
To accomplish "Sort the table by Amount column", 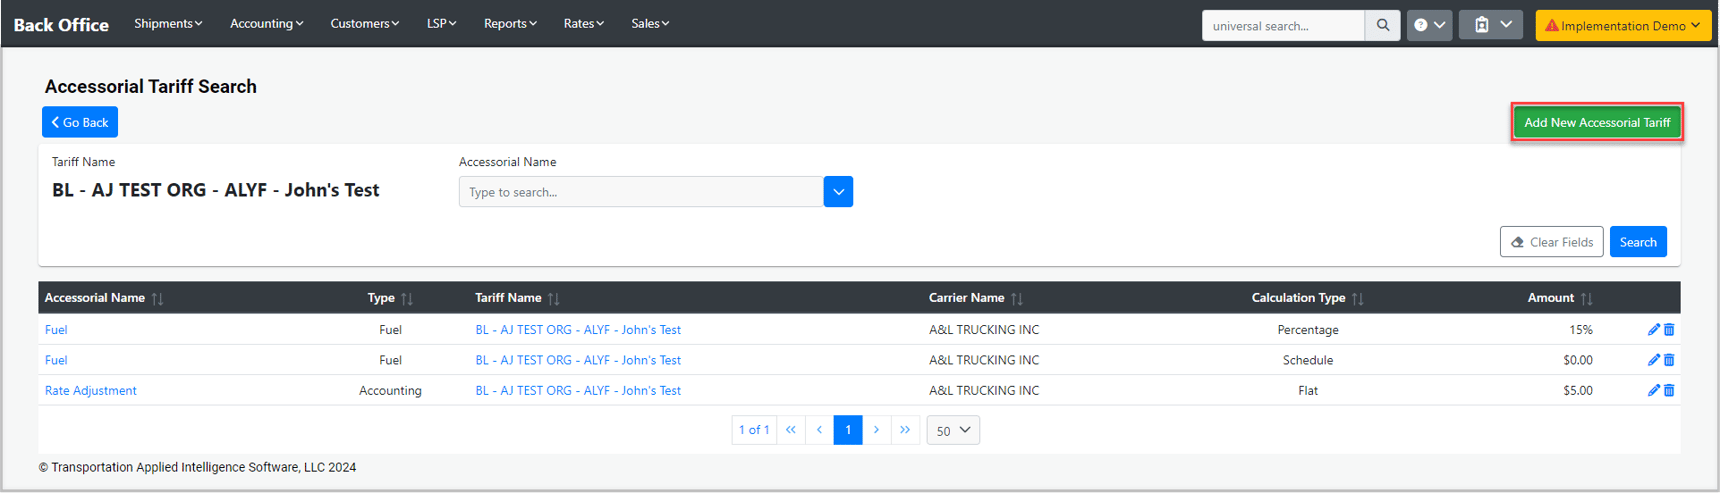I will pyautogui.click(x=1586, y=298).
